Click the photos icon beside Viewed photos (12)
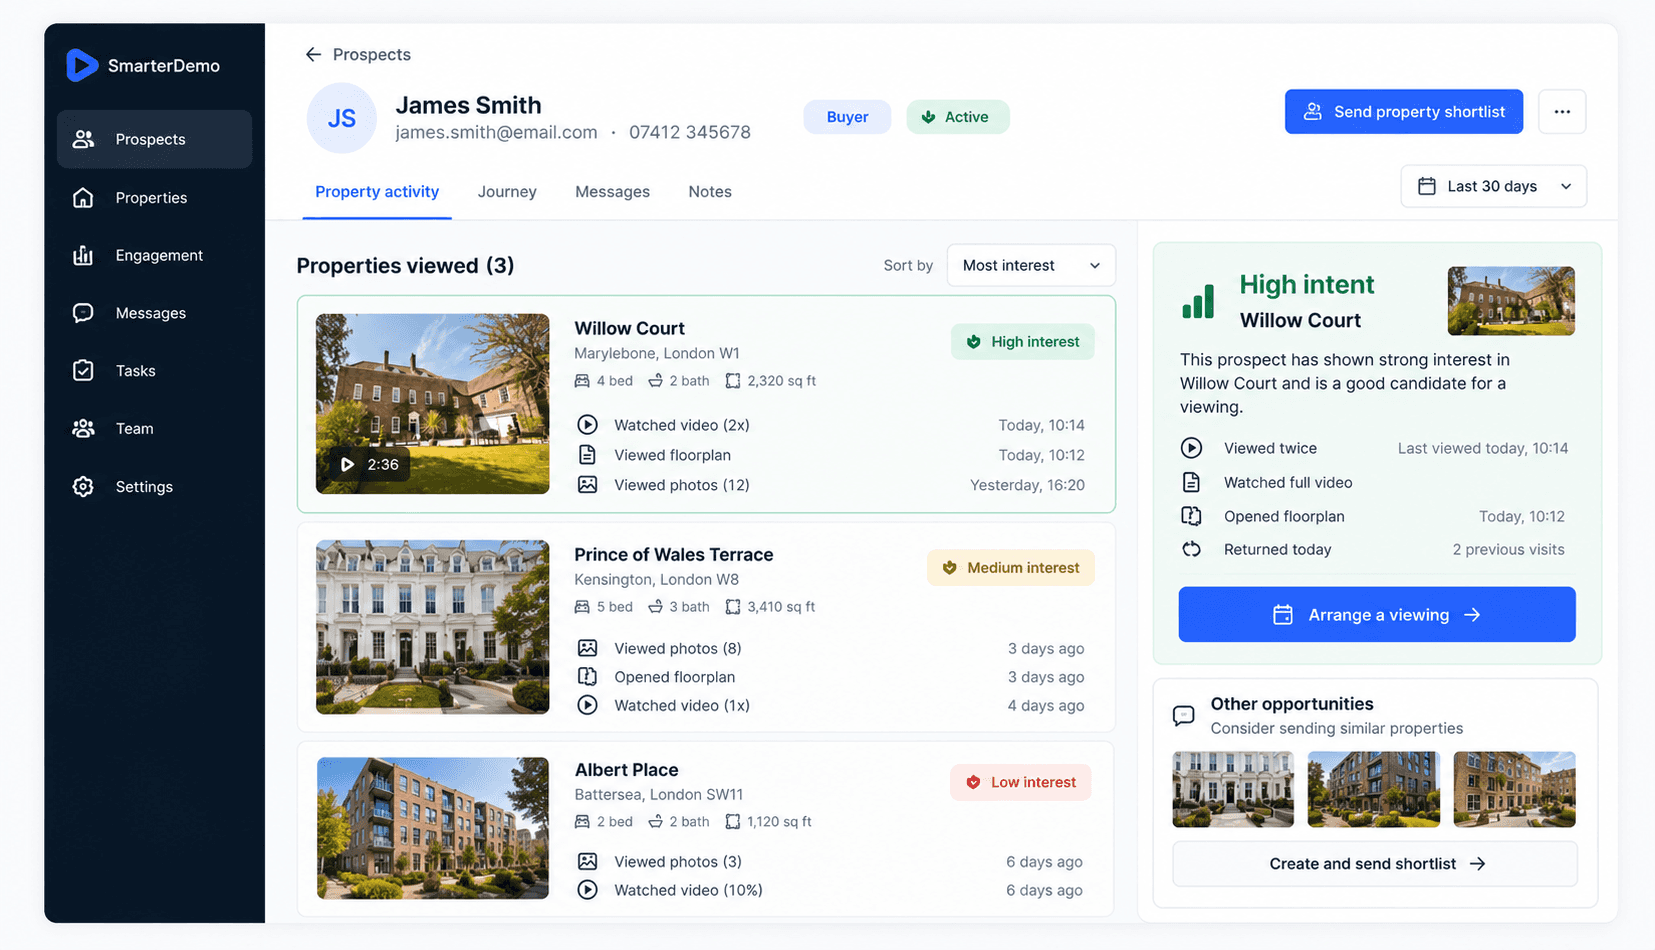 [587, 485]
